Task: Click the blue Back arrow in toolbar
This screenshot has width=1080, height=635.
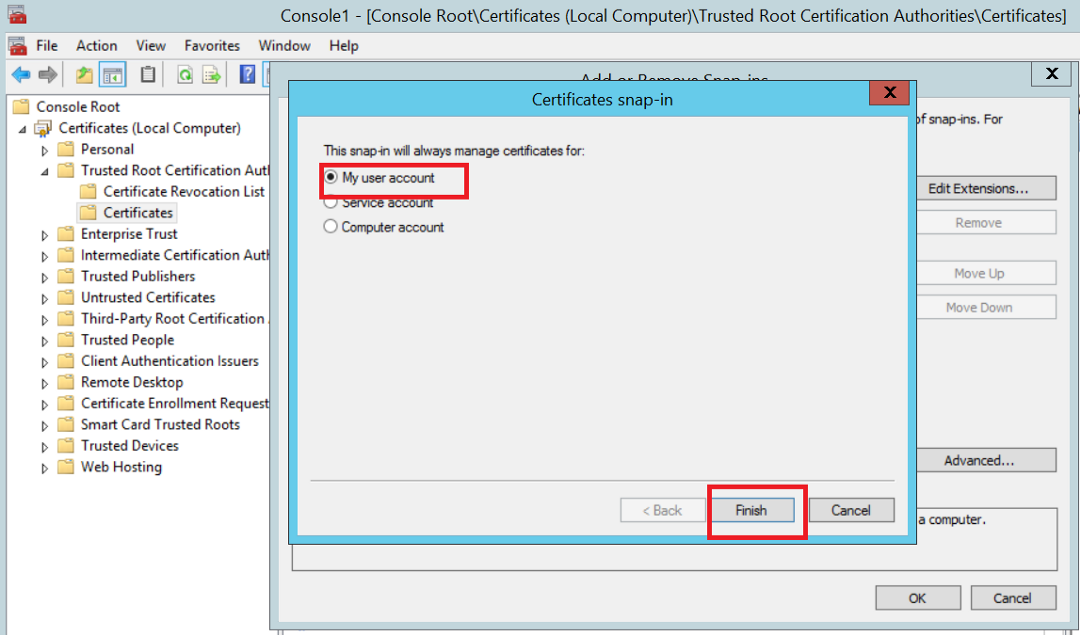Action: tap(20, 75)
